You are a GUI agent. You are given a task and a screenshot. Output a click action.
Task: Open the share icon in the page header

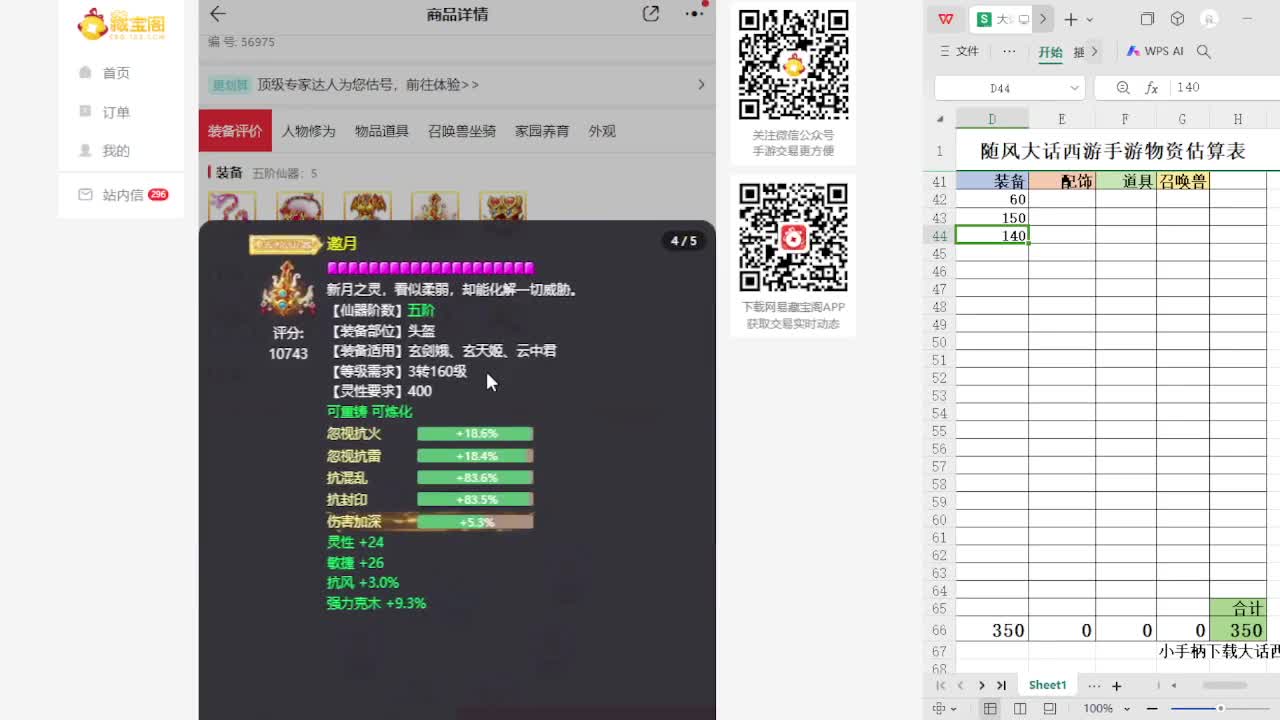pyautogui.click(x=651, y=14)
